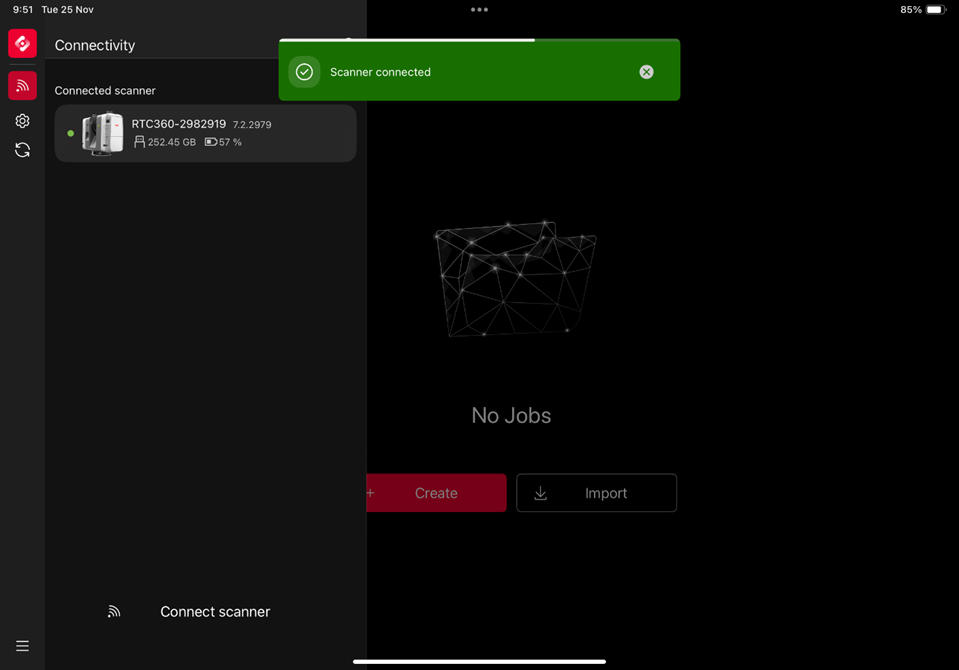Image resolution: width=959 pixels, height=670 pixels.
Task: Open the hamburger menu at bottom left
Action: [22, 646]
